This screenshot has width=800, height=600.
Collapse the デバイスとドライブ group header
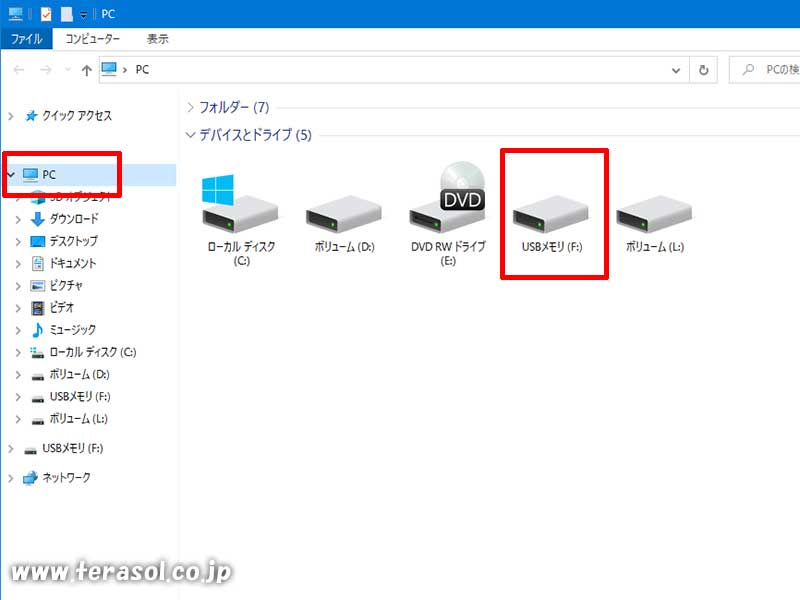pyautogui.click(x=191, y=135)
